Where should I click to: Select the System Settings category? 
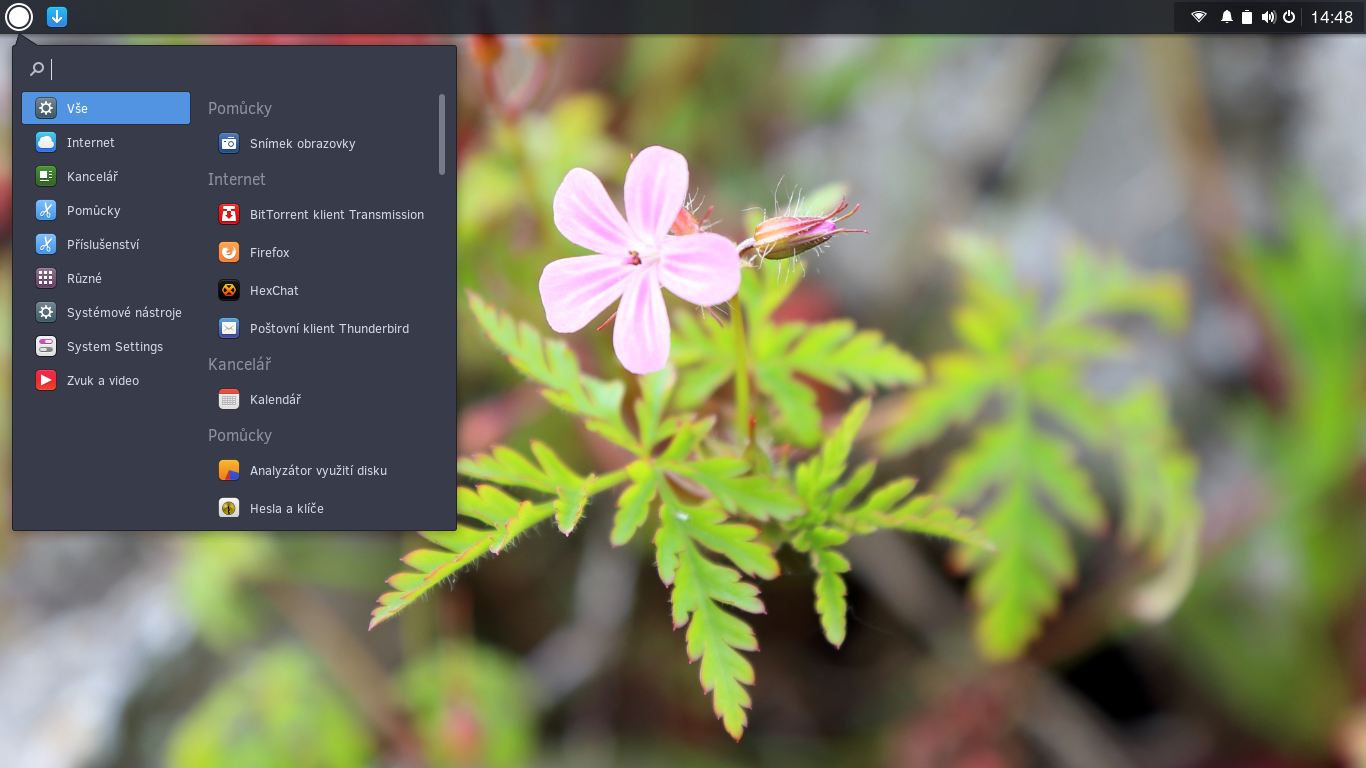coord(106,346)
